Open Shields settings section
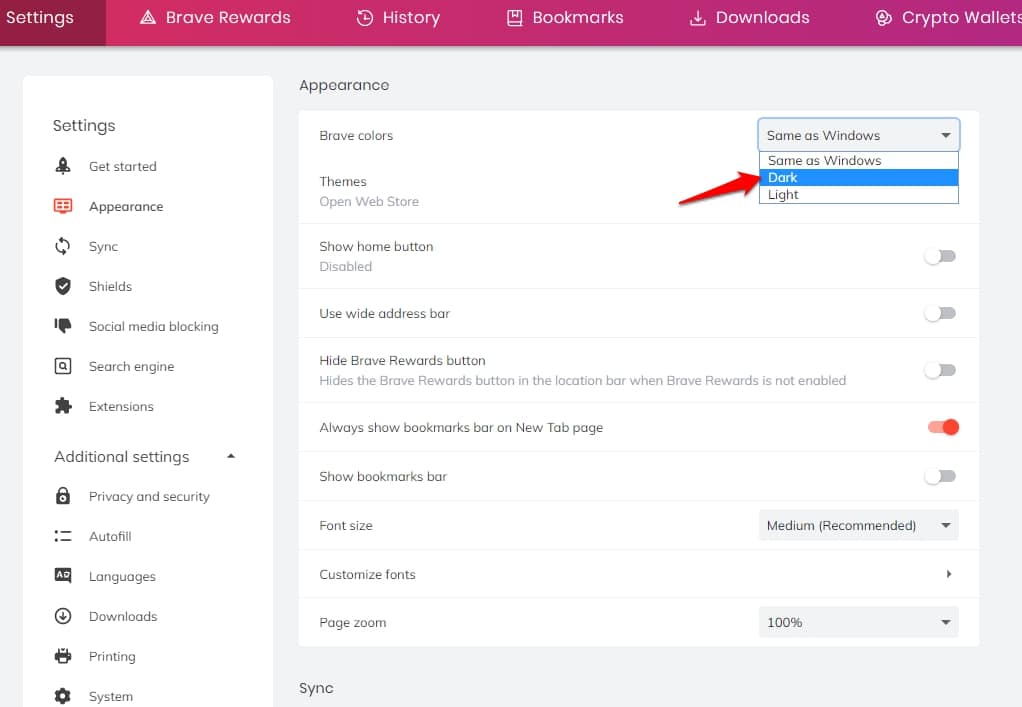This screenshot has width=1022, height=707. pyautogui.click(x=110, y=286)
